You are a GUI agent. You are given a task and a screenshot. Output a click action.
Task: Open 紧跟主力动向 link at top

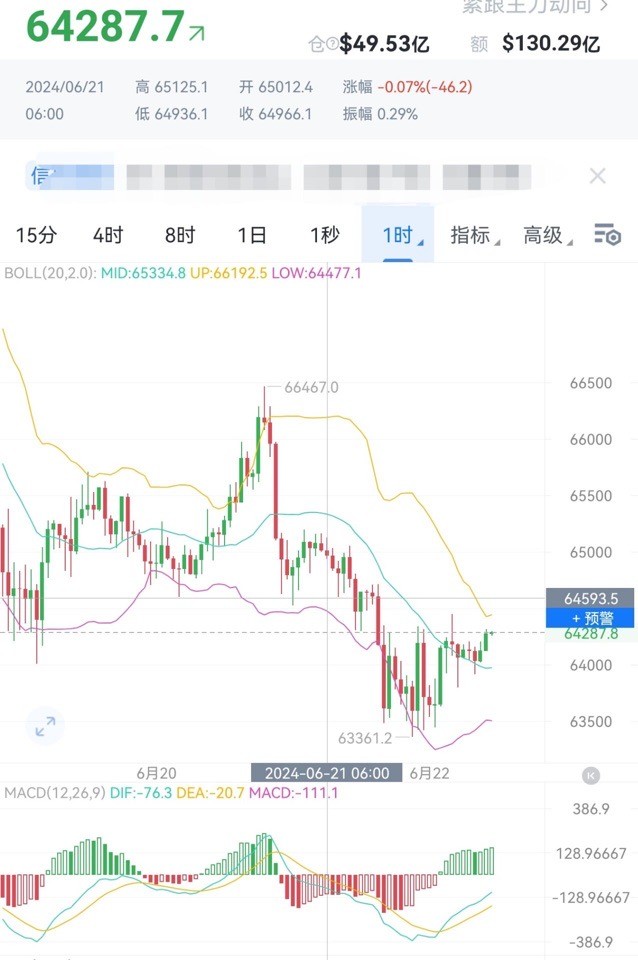pos(535,6)
